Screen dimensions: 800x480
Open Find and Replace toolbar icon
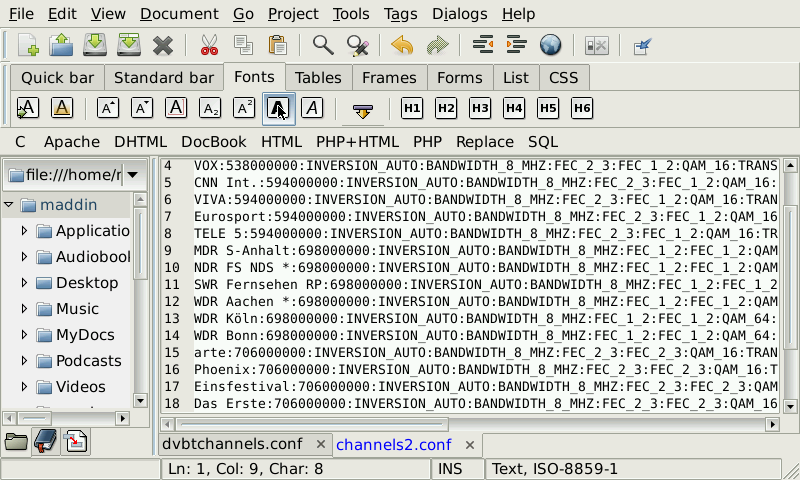click(358, 45)
